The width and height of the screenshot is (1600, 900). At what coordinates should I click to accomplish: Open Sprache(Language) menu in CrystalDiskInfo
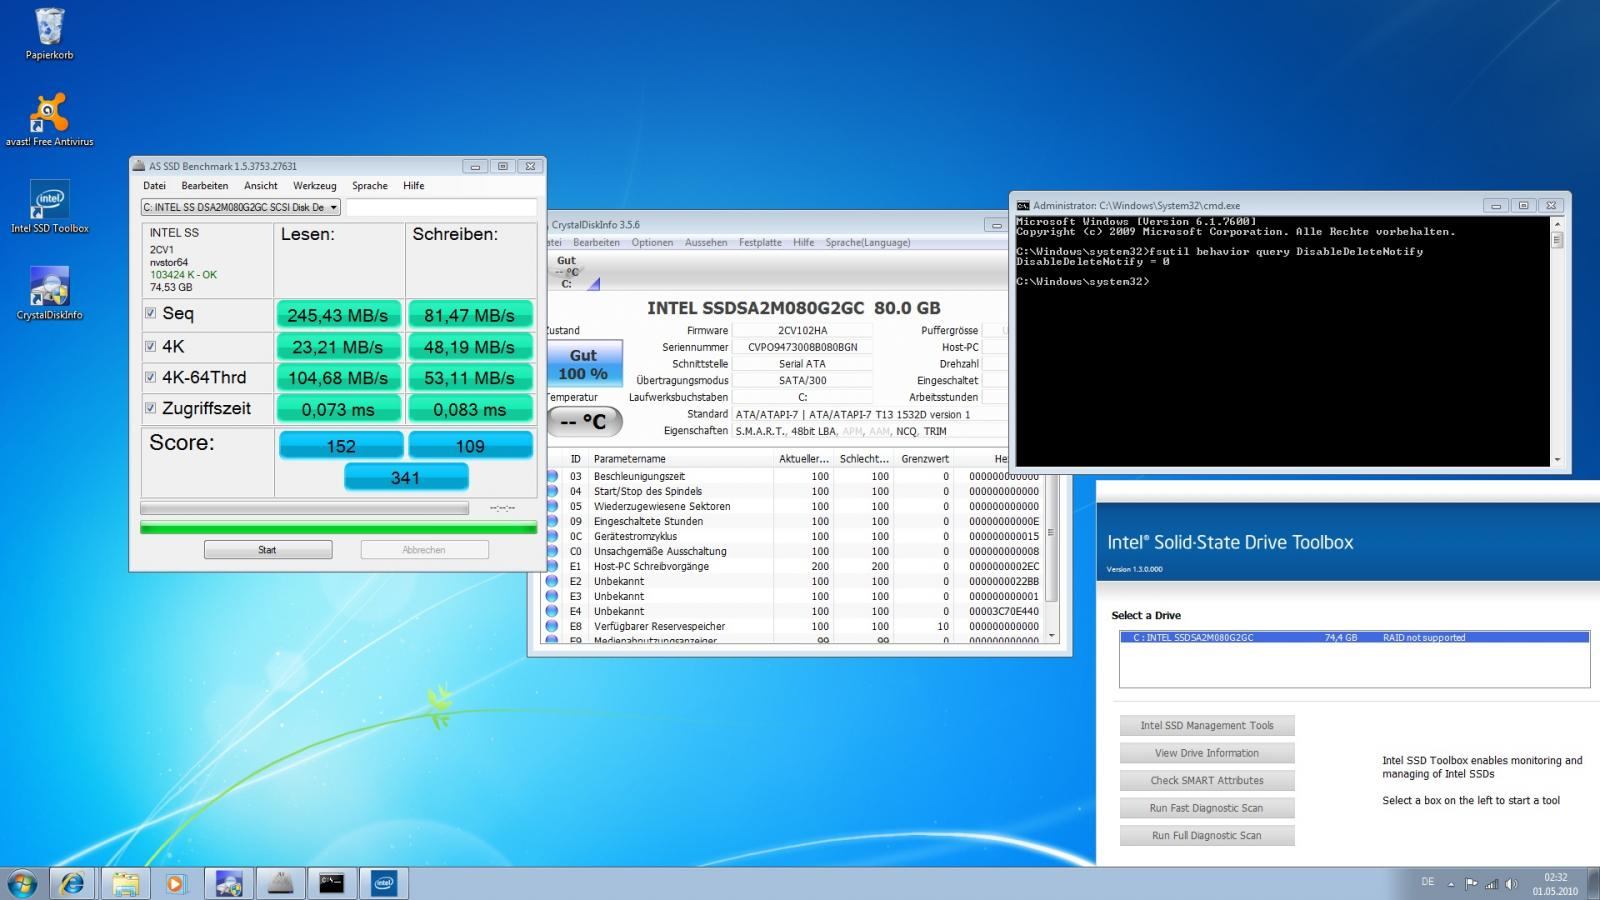pos(868,242)
